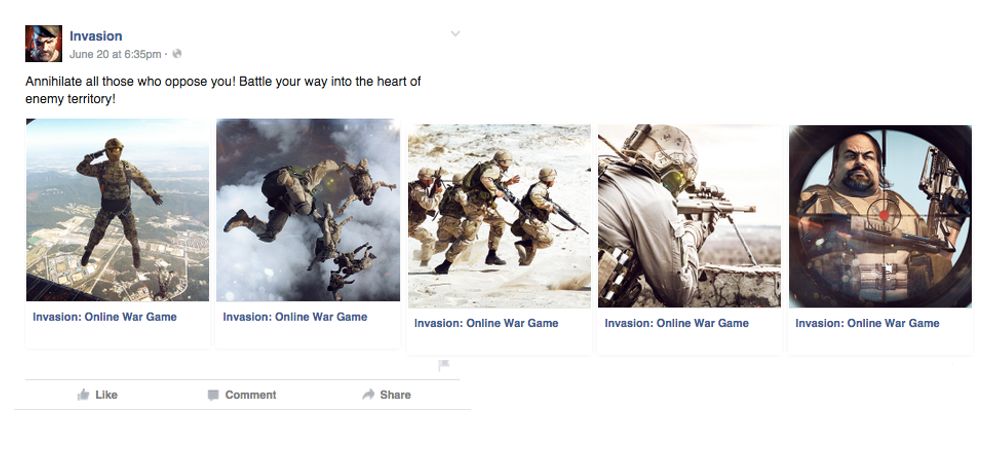
Task: Click last card's Invasion: Online War Game link
Action: tap(867, 323)
